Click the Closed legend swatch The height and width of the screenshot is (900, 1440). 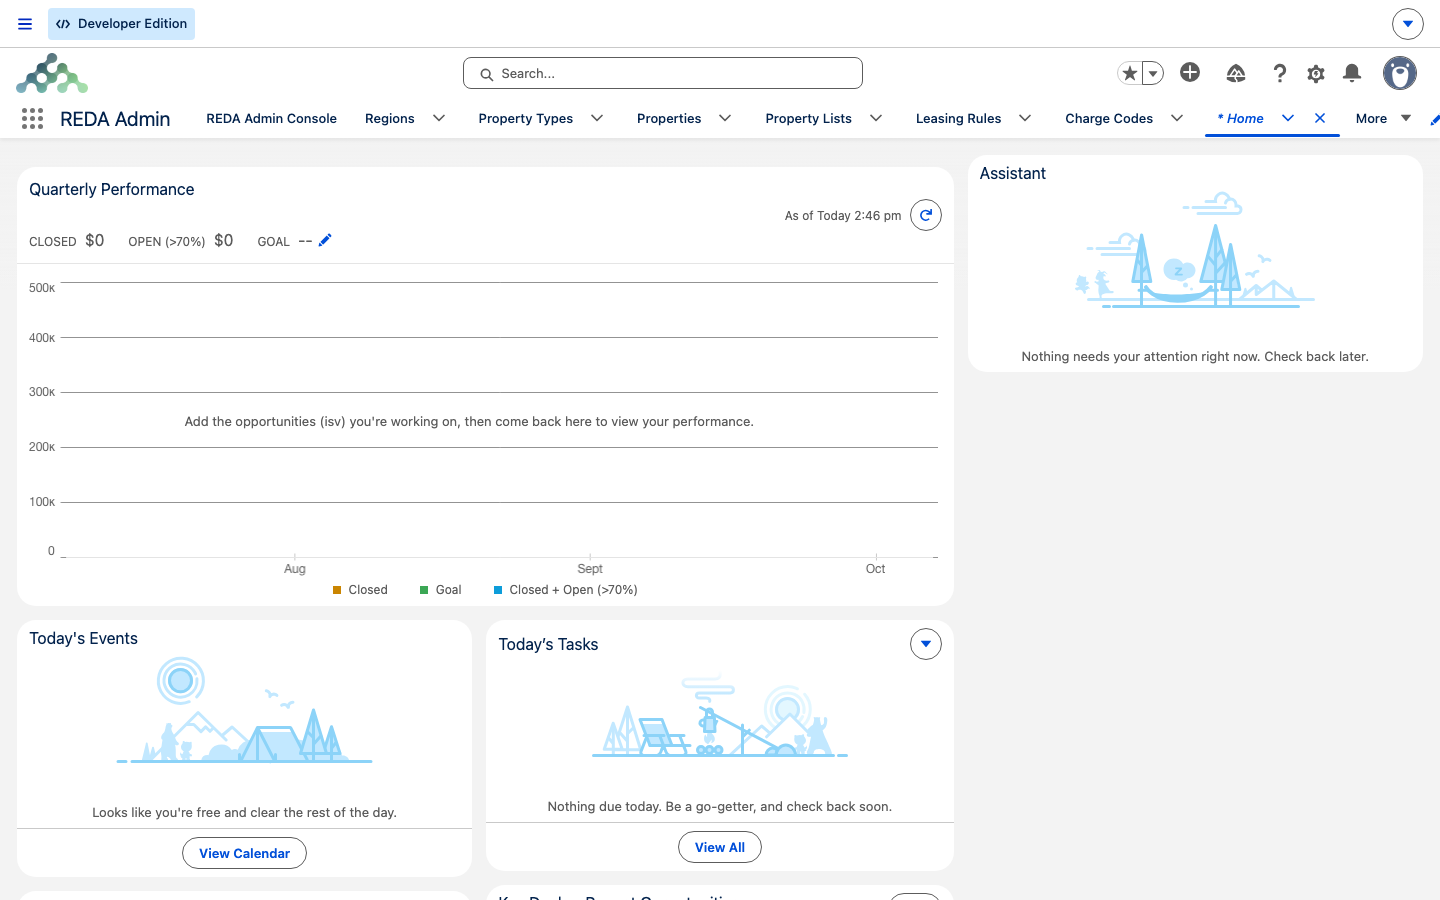(337, 590)
